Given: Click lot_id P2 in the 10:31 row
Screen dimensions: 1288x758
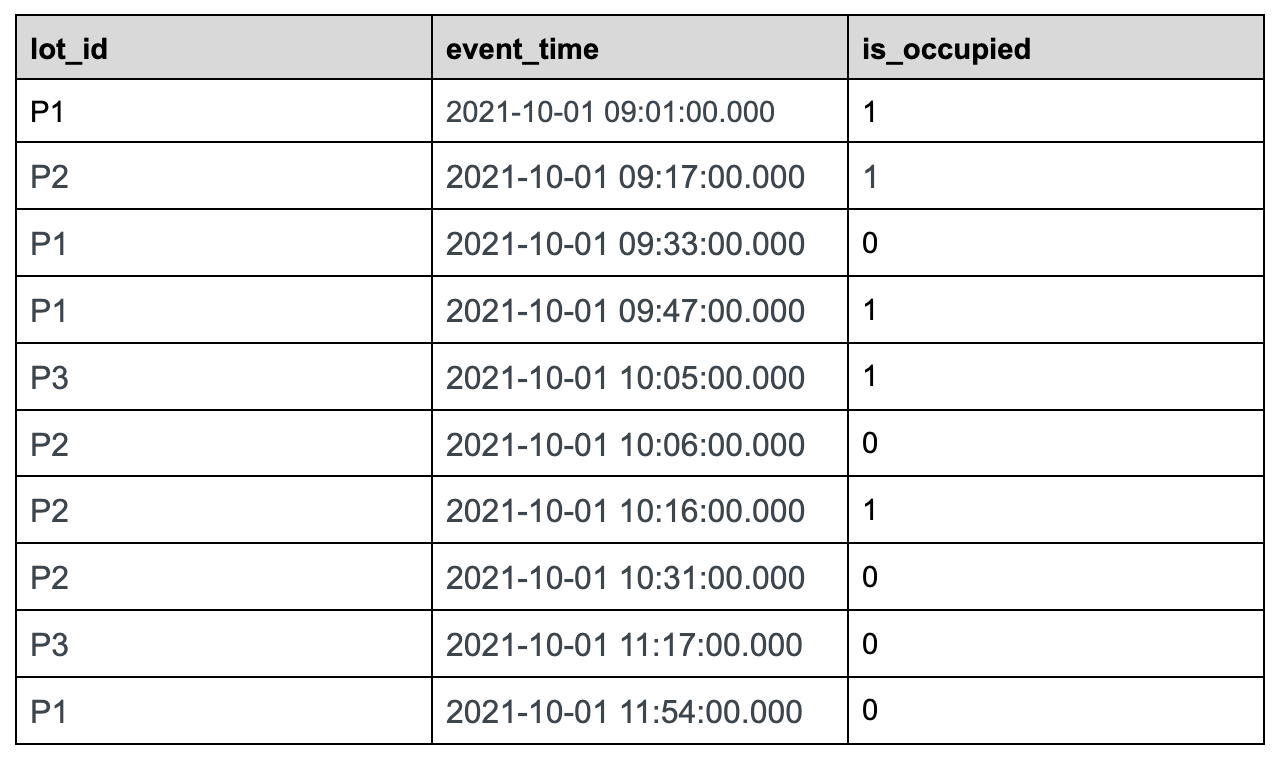Looking at the screenshot, I should (x=49, y=578).
